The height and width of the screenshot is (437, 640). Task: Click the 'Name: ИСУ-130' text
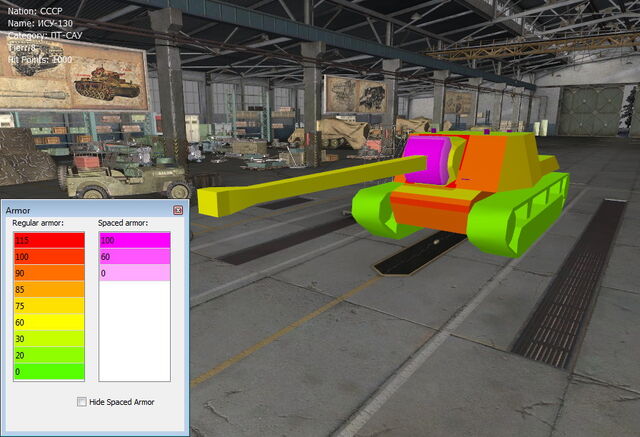click(40, 23)
